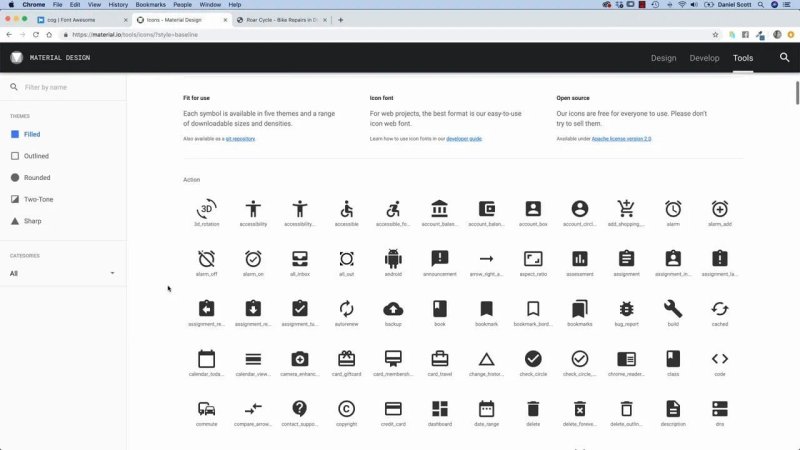Open the git repository link
Image resolution: width=800 pixels, height=450 pixels.
coord(240,139)
